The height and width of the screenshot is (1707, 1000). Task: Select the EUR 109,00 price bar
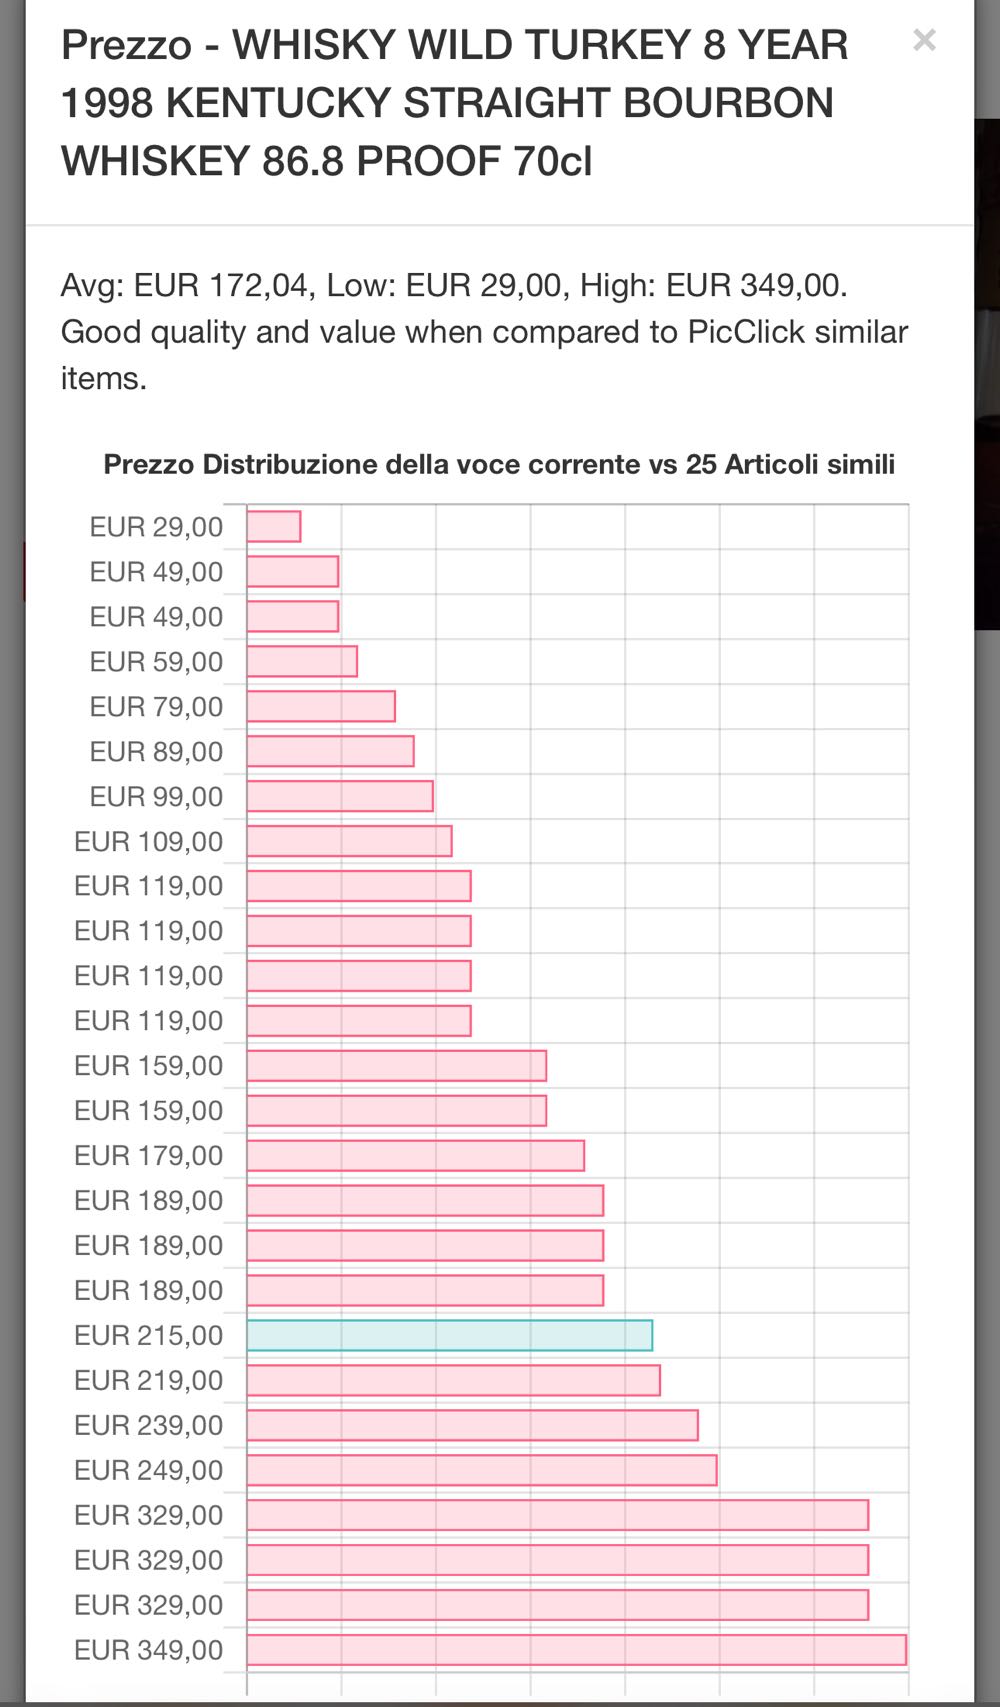[349, 841]
